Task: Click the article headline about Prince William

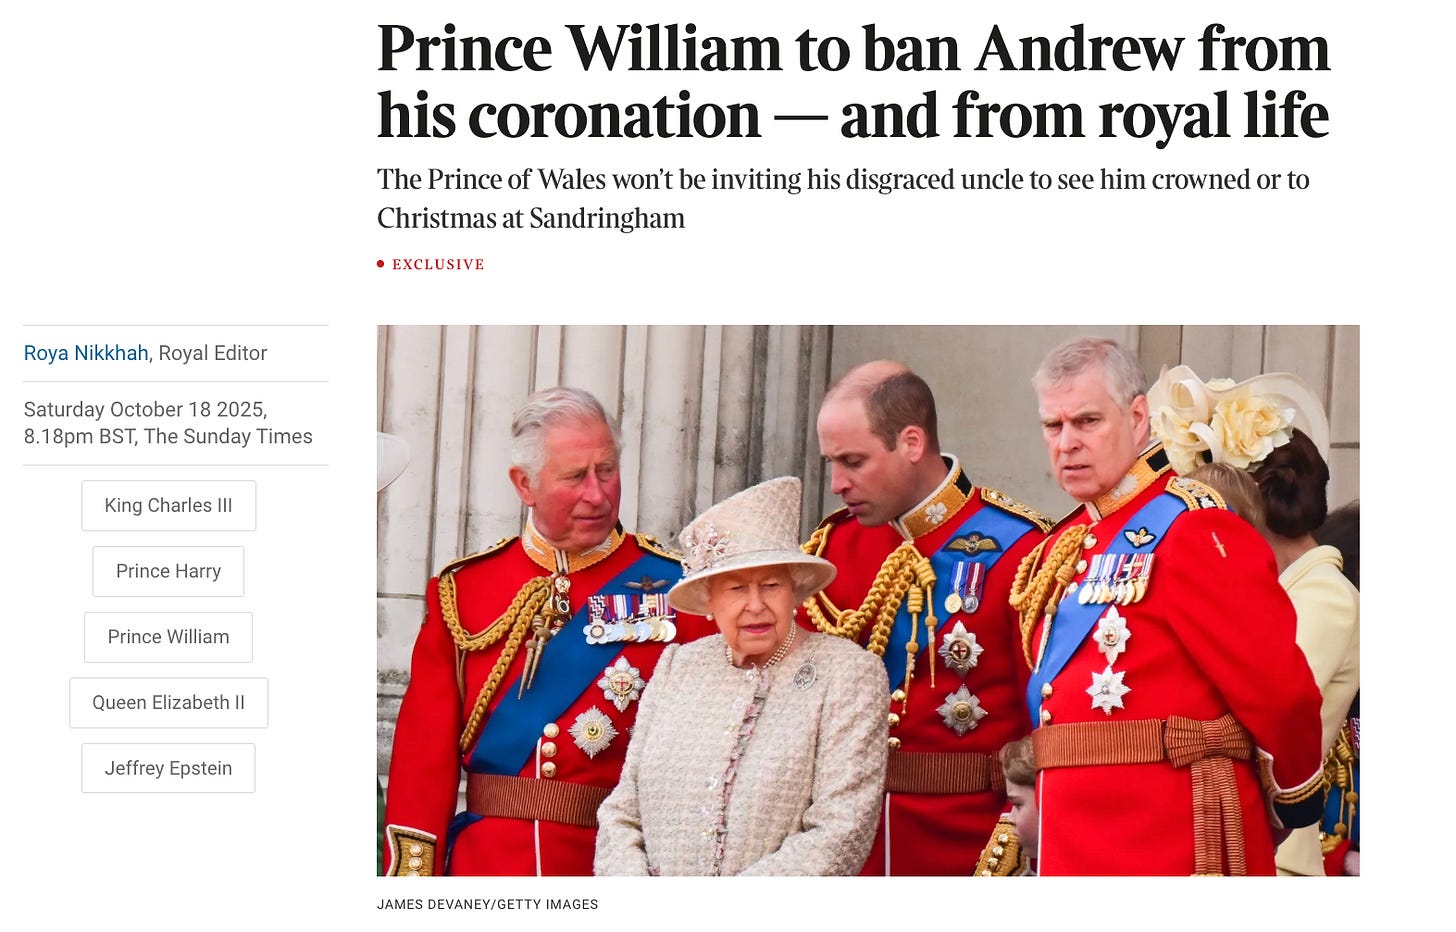Action: coord(853,82)
